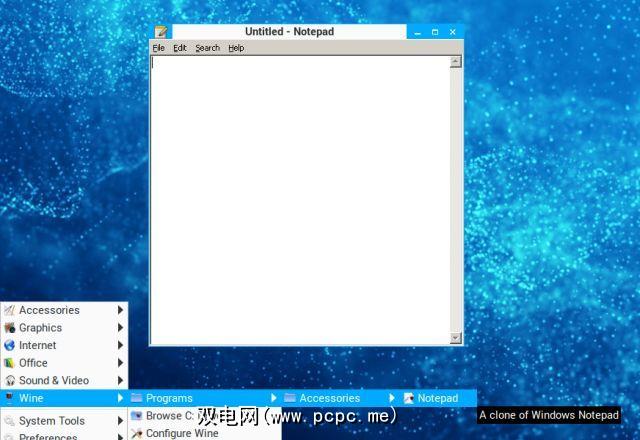This screenshot has height=440, width=640.
Task: Expand the System Tools submenu arrow
Action: [120, 421]
